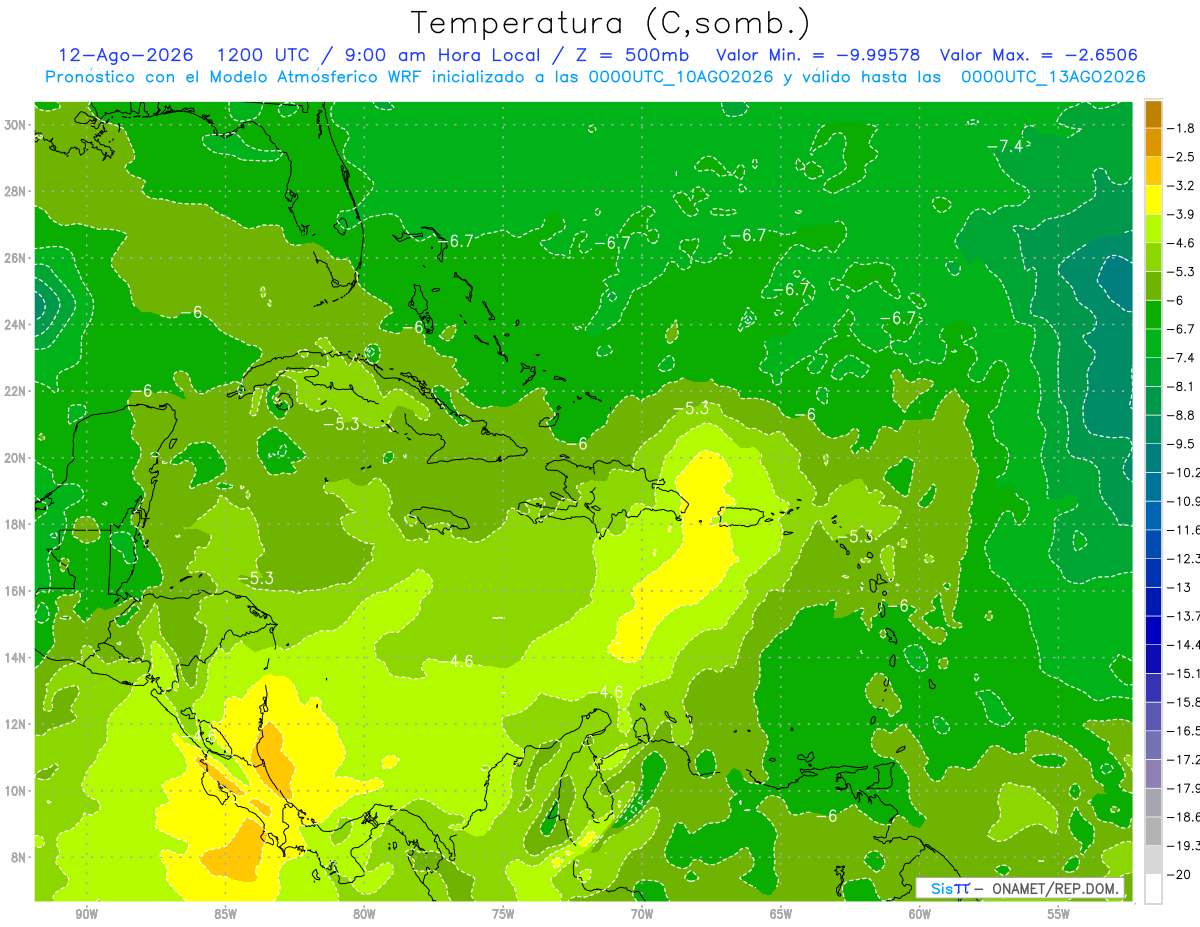
Task: Click the "-7.4" contour label on the map
Action: click(1005, 146)
